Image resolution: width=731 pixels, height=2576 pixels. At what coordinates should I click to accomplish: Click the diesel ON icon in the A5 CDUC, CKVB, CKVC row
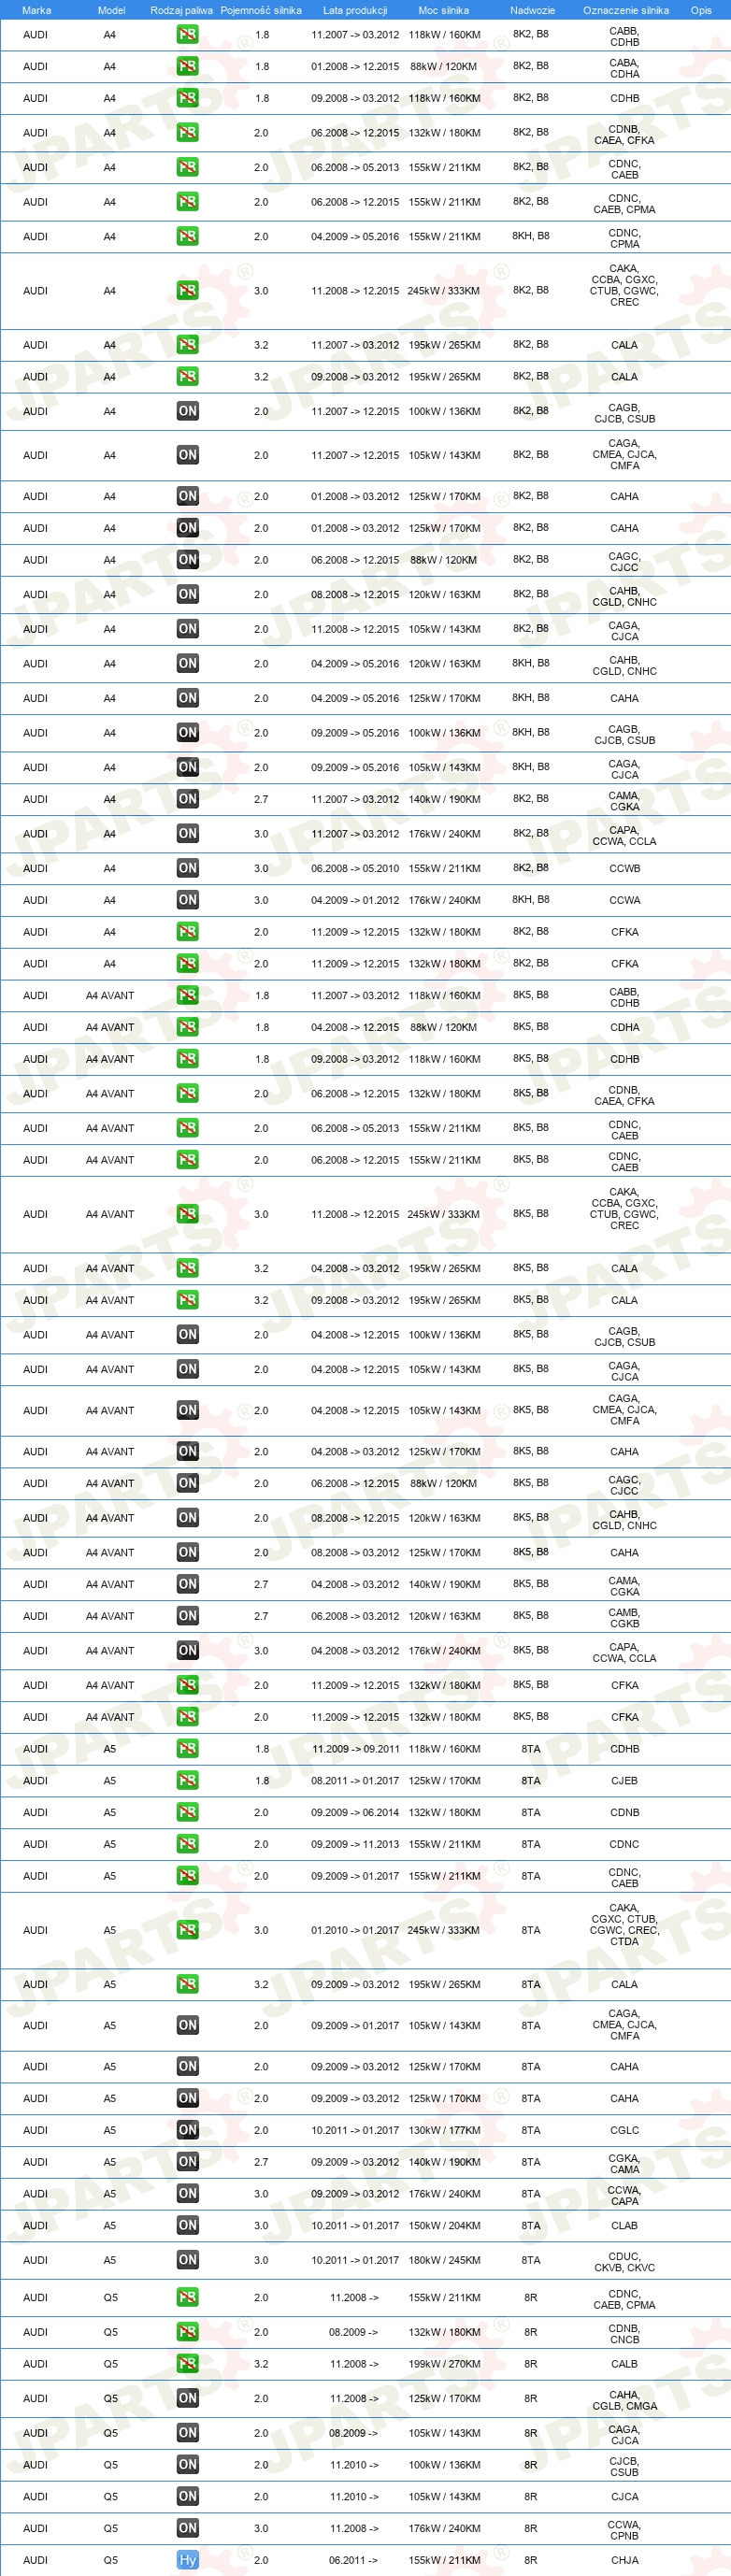pos(188,2260)
